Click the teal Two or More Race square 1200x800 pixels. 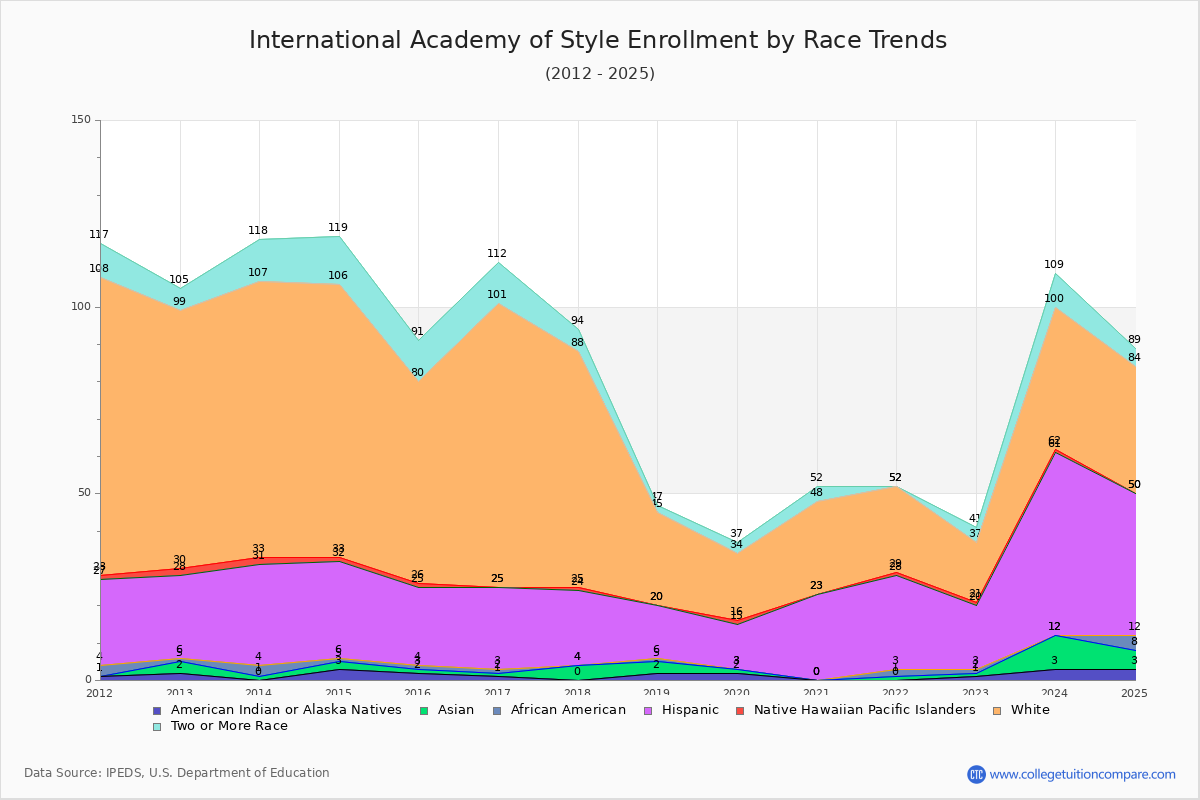[157, 726]
